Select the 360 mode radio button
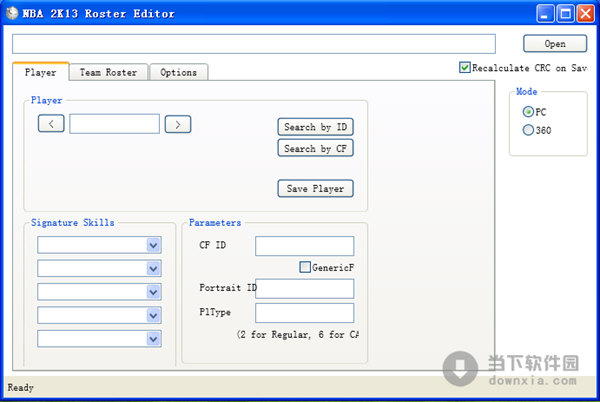Viewport: 600px width, 402px height. pos(528,130)
